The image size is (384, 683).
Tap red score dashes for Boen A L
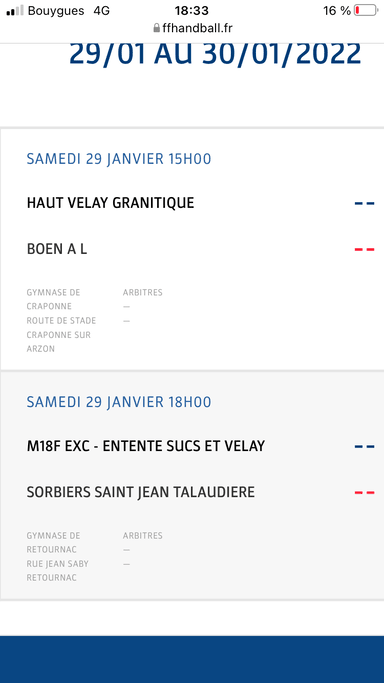click(x=364, y=250)
